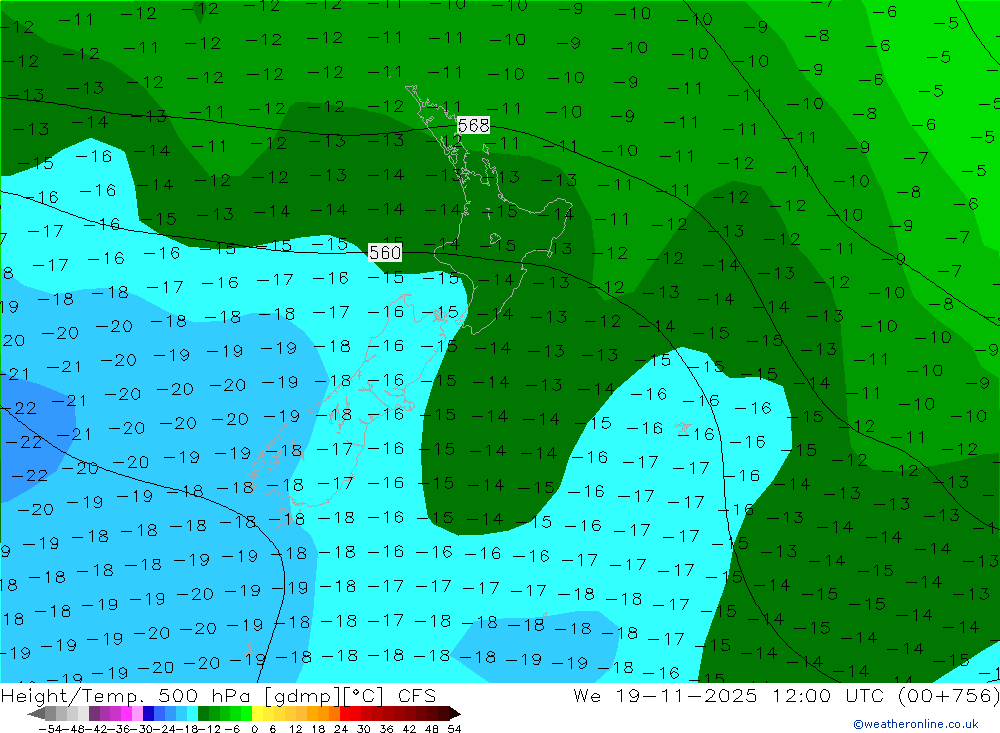The height and width of the screenshot is (733, 1000).
Task: Click the left gray arrow end of legend
Action: coord(36,714)
